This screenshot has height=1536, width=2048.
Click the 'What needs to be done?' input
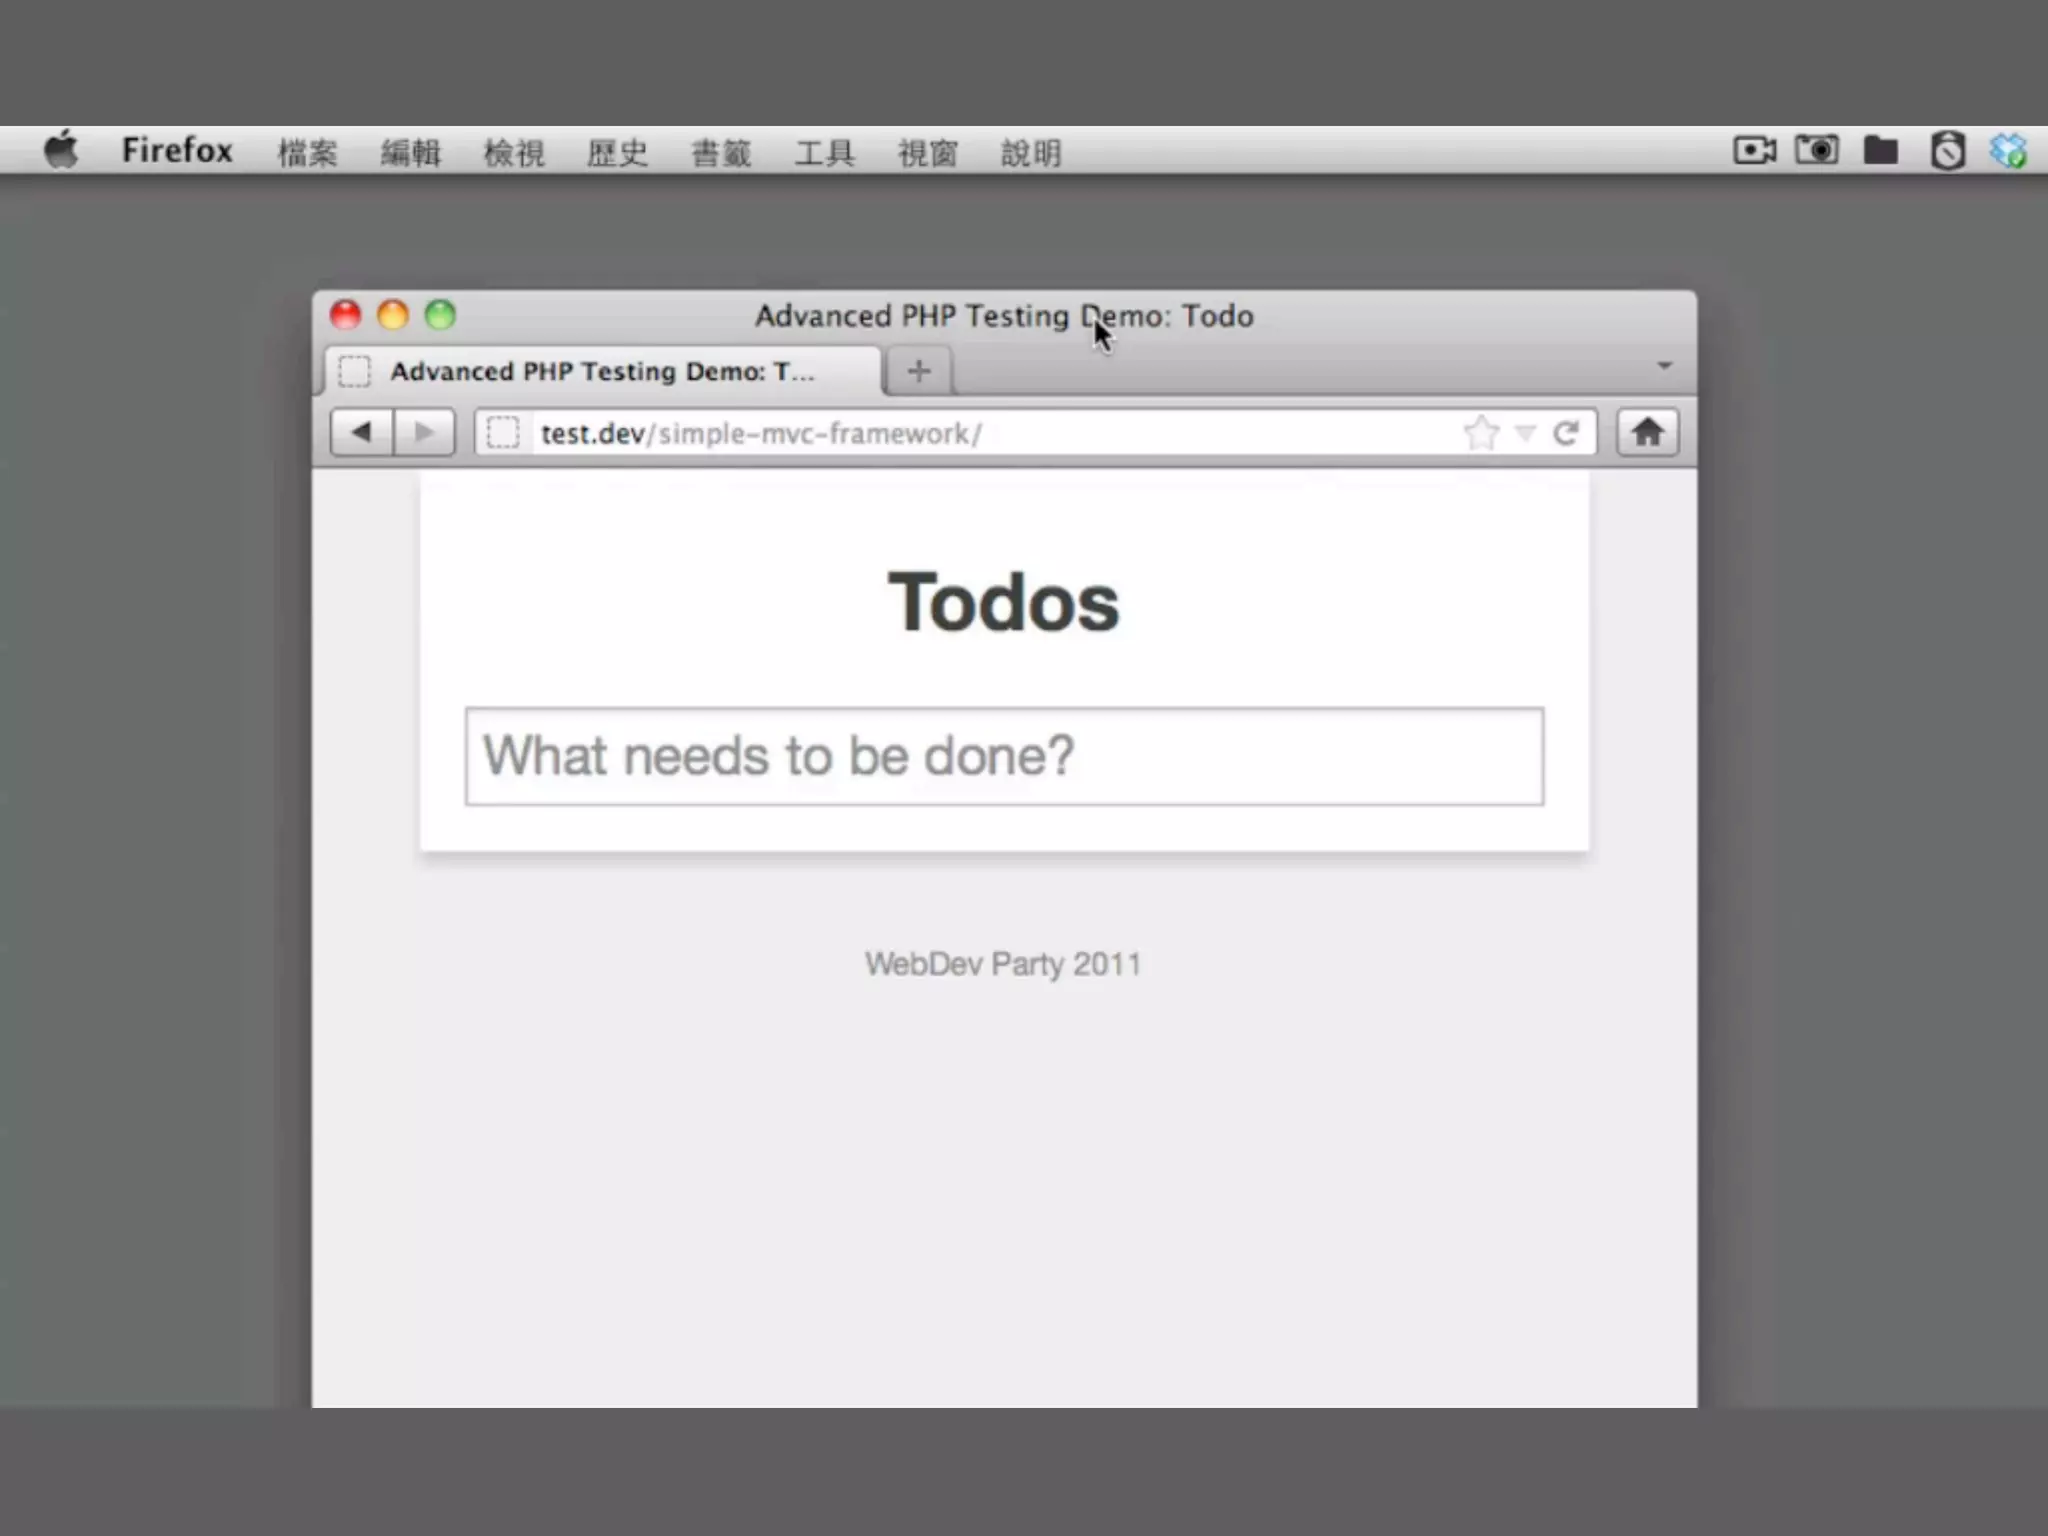1004,756
